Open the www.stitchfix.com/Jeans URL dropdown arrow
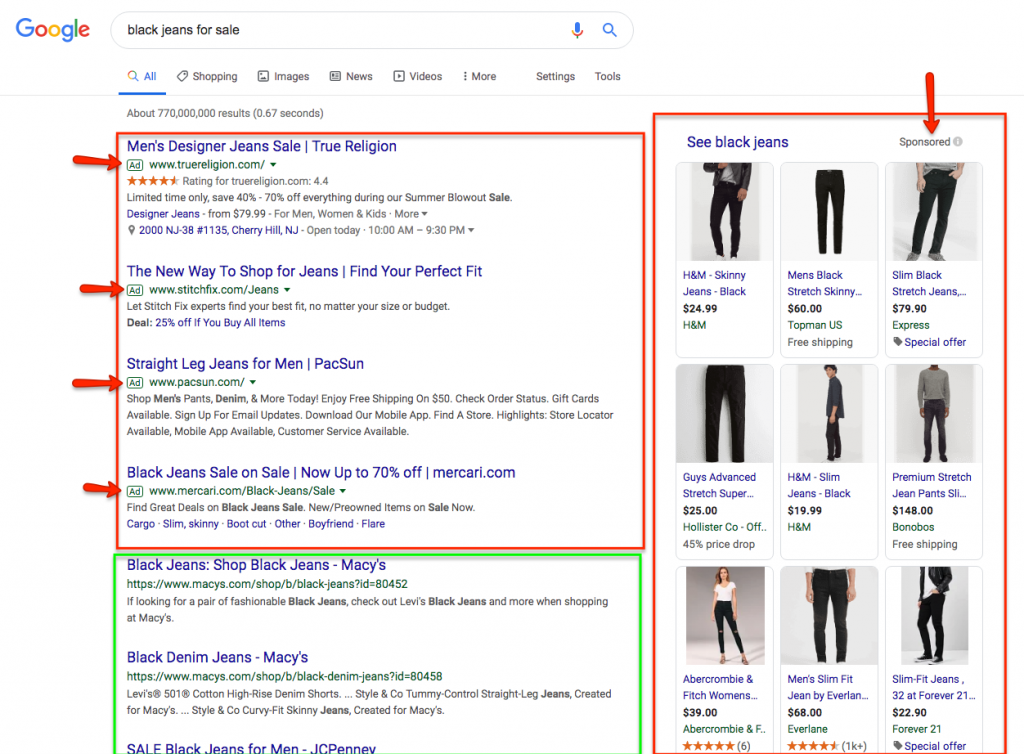This screenshot has width=1024, height=754. [287, 290]
